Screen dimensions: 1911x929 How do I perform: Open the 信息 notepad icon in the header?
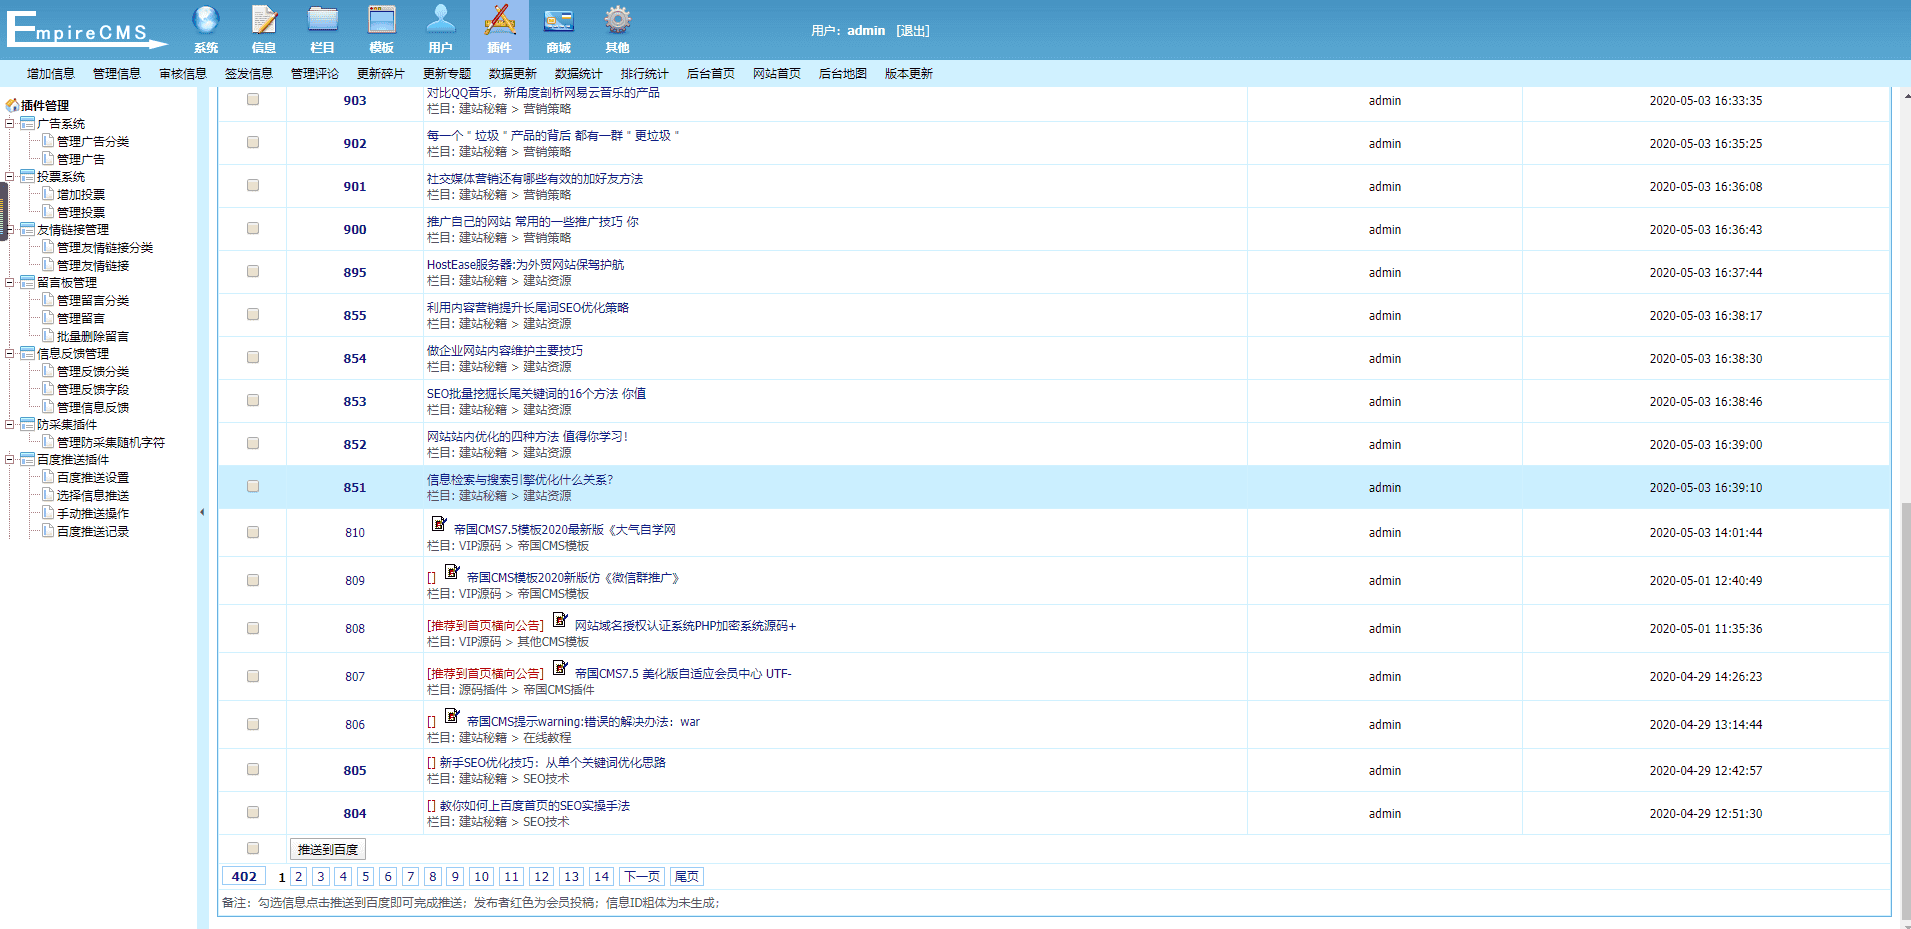pyautogui.click(x=264, y=20)
